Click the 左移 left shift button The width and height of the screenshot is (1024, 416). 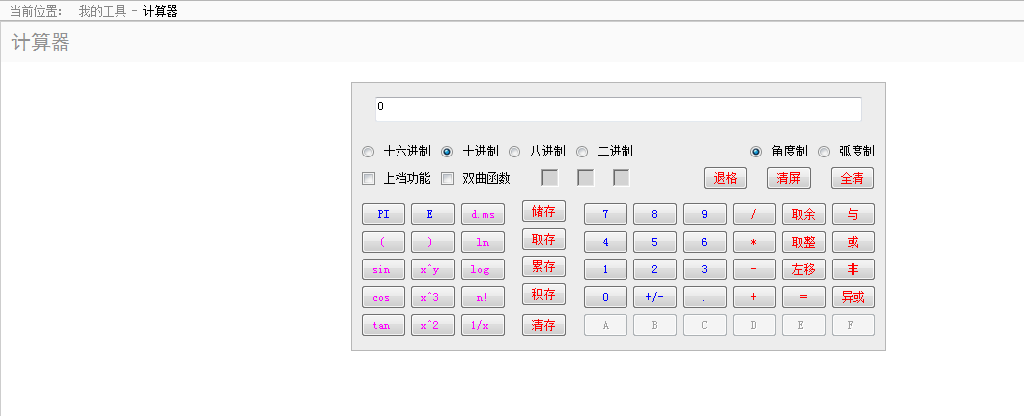(x=803, y=270)
